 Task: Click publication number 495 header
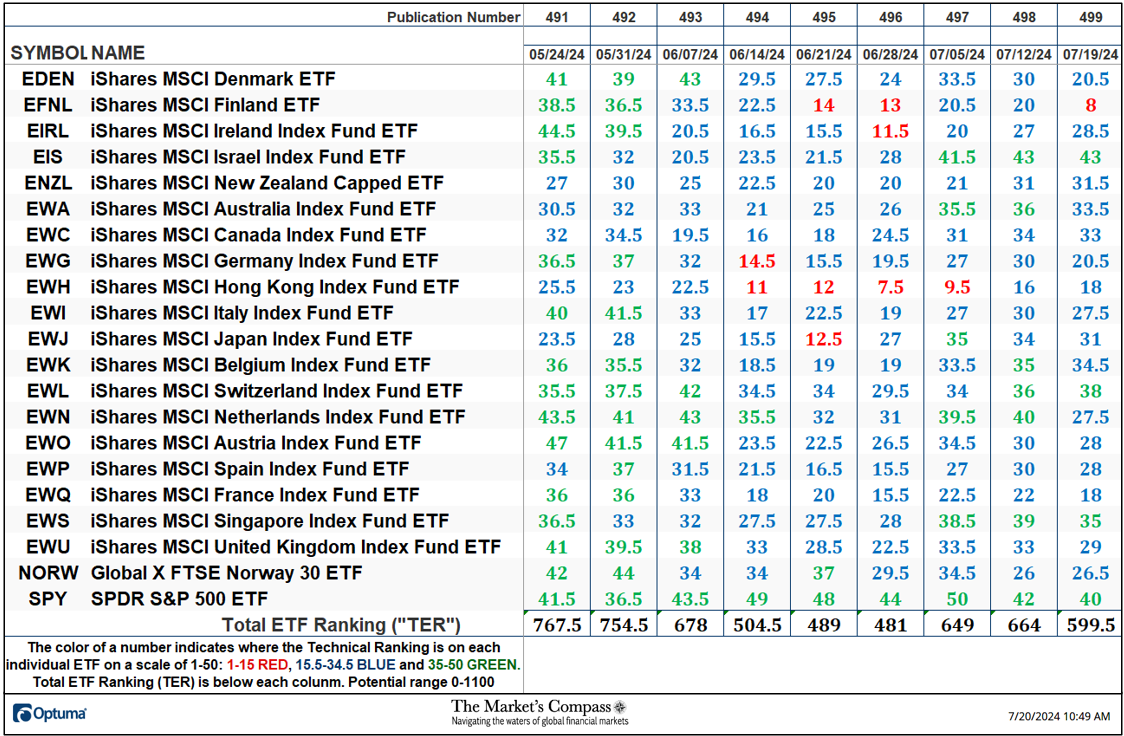coord(824,16)
